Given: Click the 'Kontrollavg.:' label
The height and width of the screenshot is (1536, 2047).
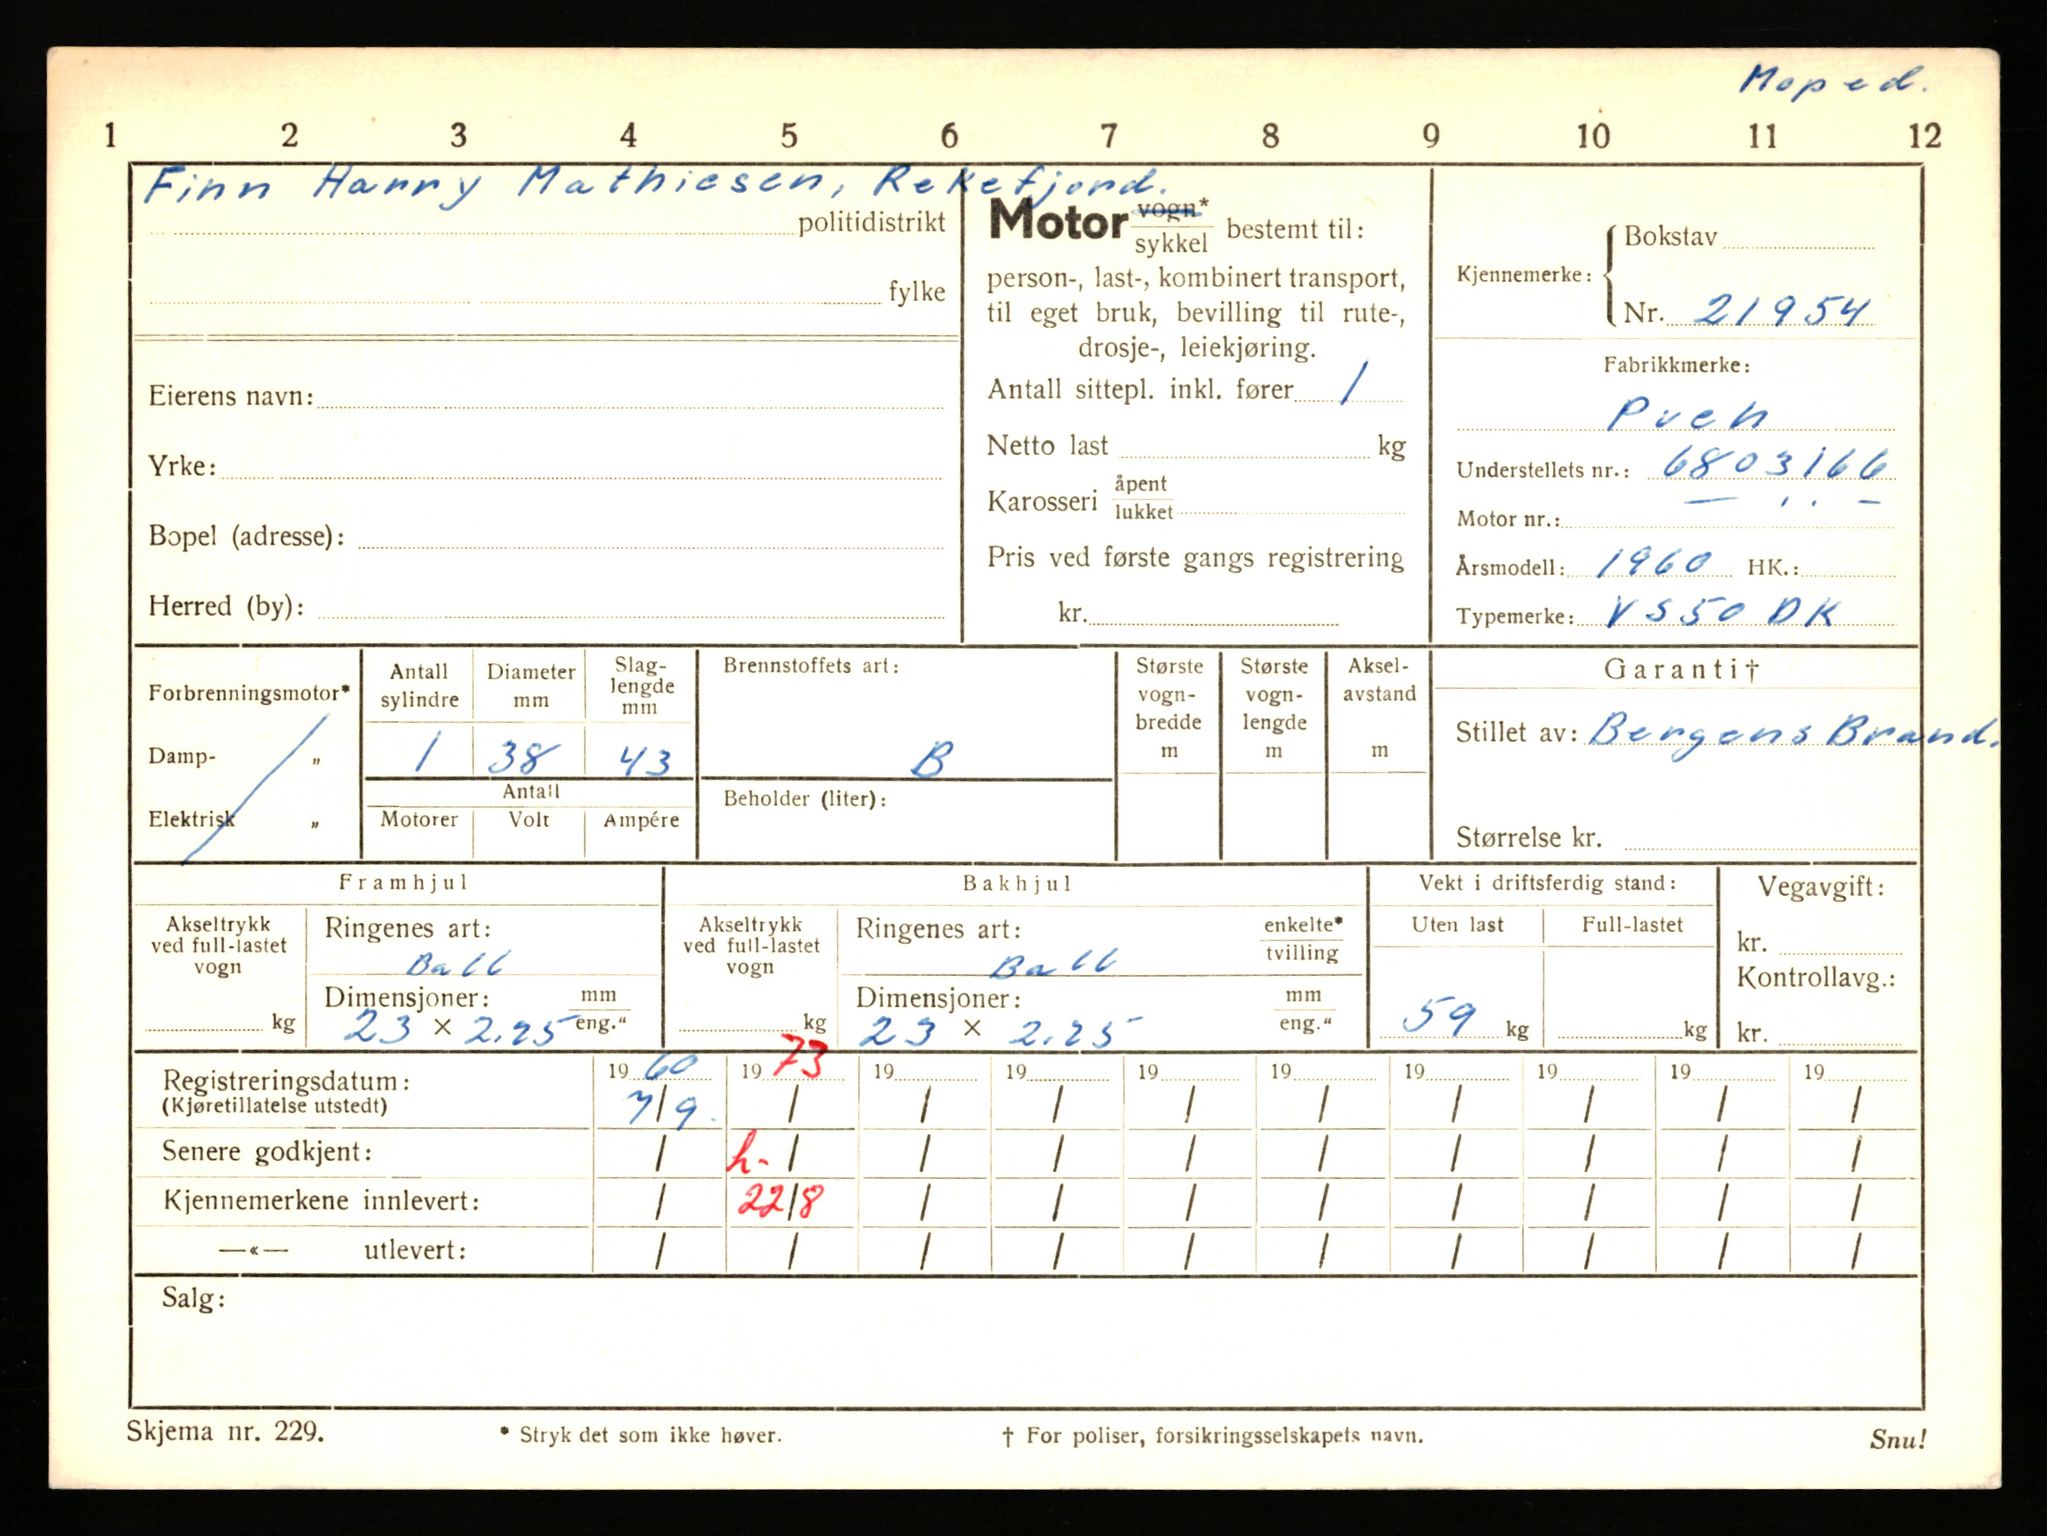Looking at the screenshot, I should (x=1816, y=977).
